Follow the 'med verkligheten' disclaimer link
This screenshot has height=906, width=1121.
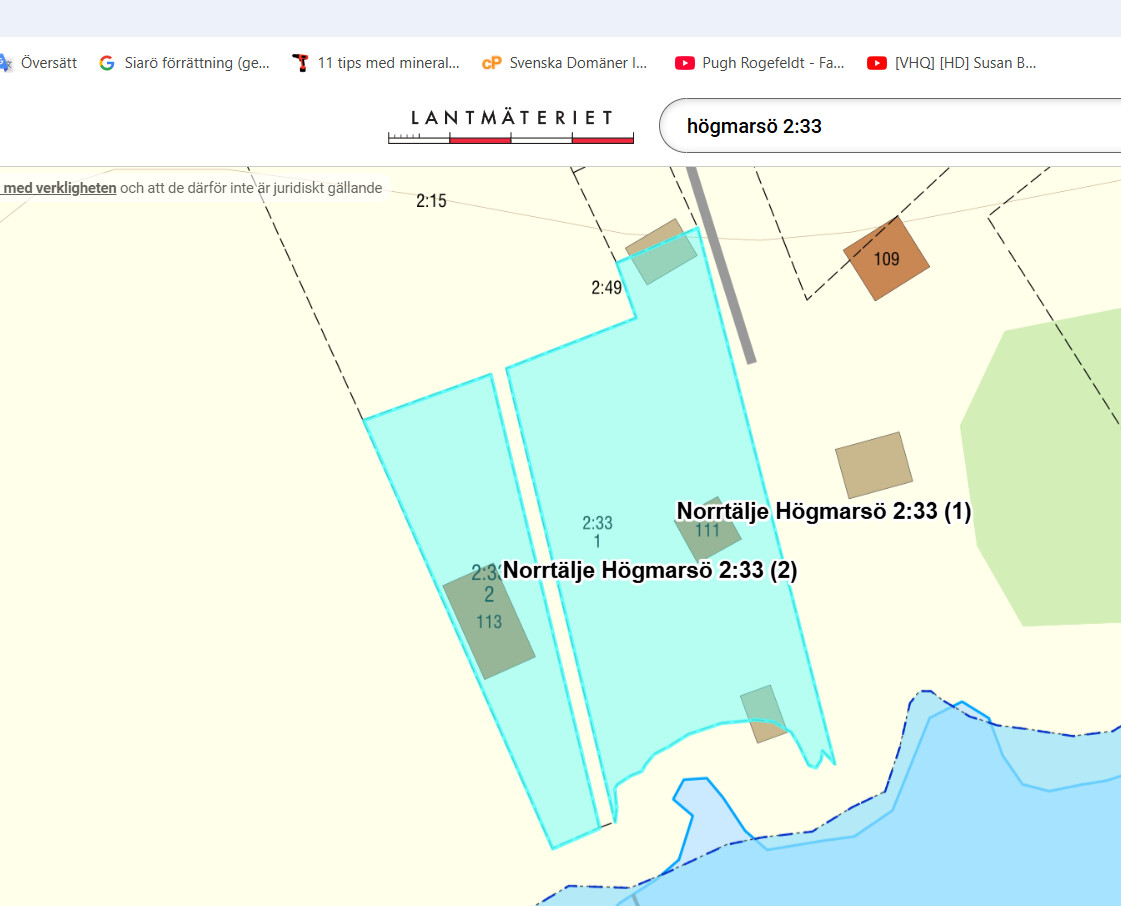[60, 188]
